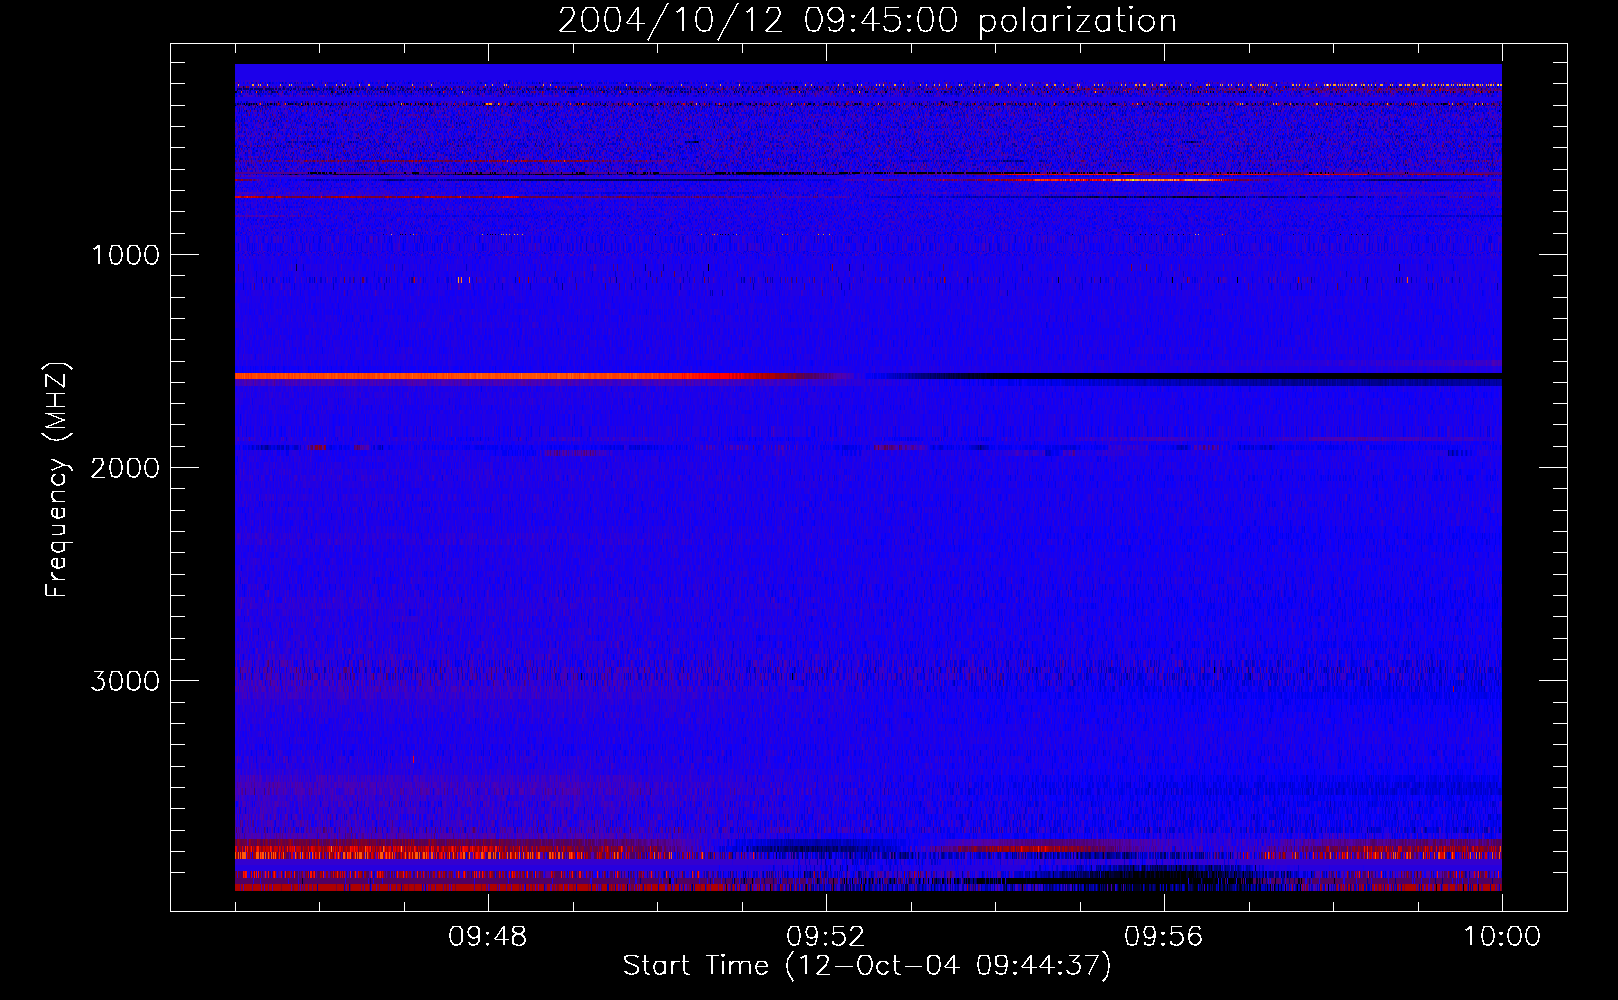Click the plot title '2004/10/12 09:45:00 polarization'
This screenshot has height=1000, width=1618.
pyautogui.click(x=867, y=21)
